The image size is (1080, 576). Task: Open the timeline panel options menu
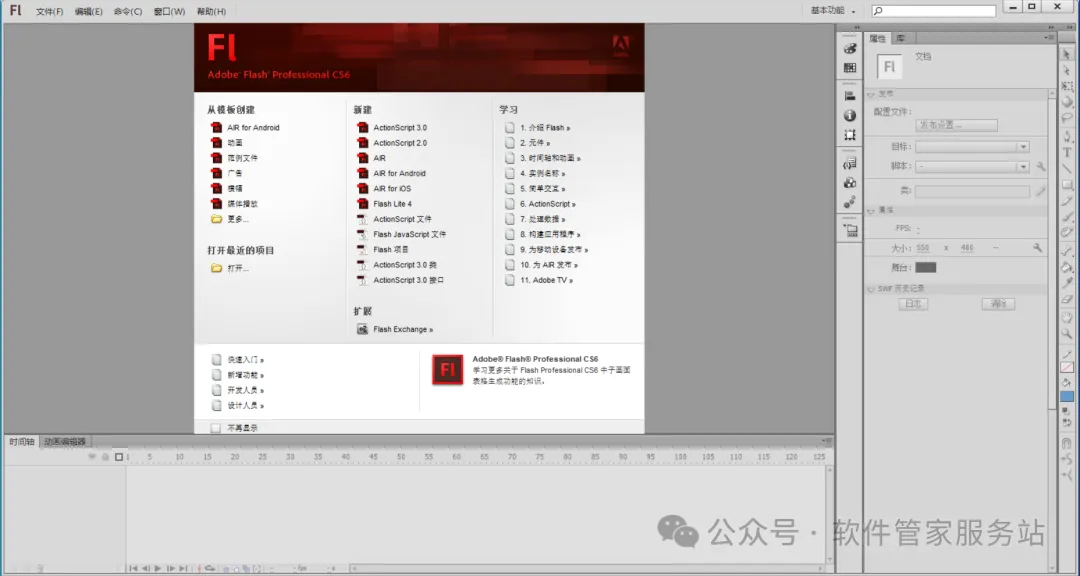(x=827, y=441)
